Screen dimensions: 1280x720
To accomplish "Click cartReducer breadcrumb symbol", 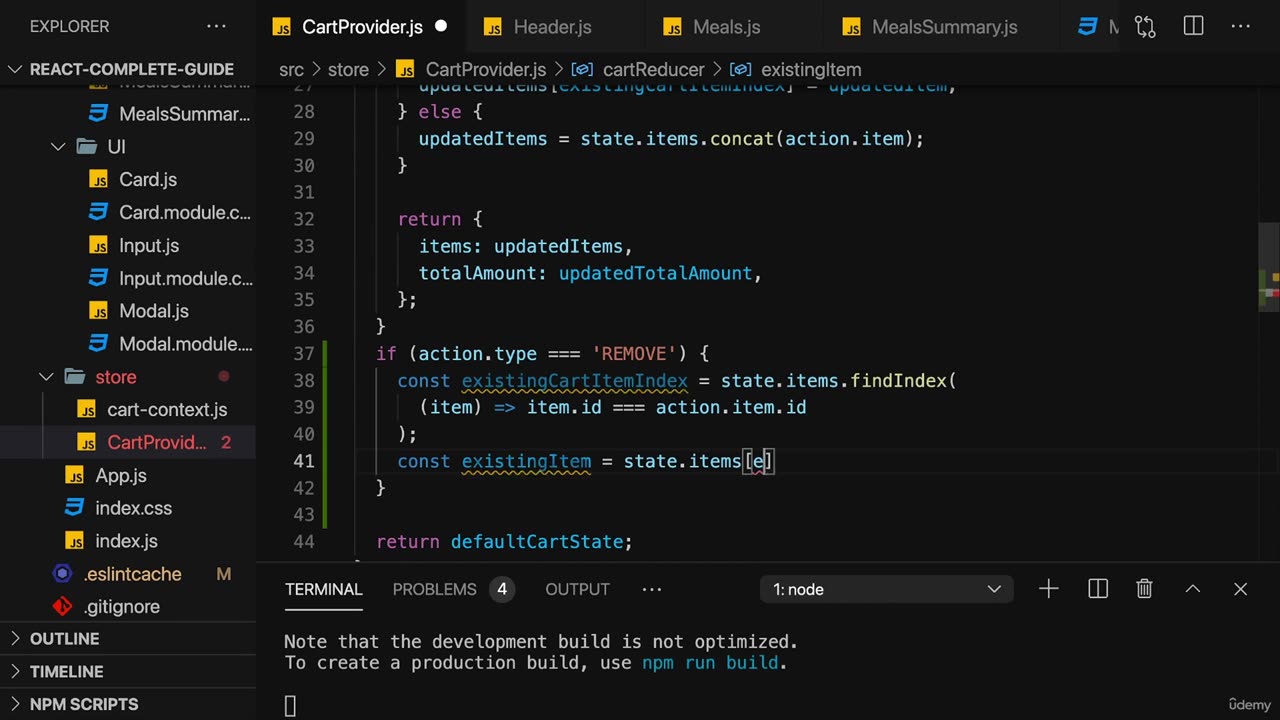I will tap(653, 69).
